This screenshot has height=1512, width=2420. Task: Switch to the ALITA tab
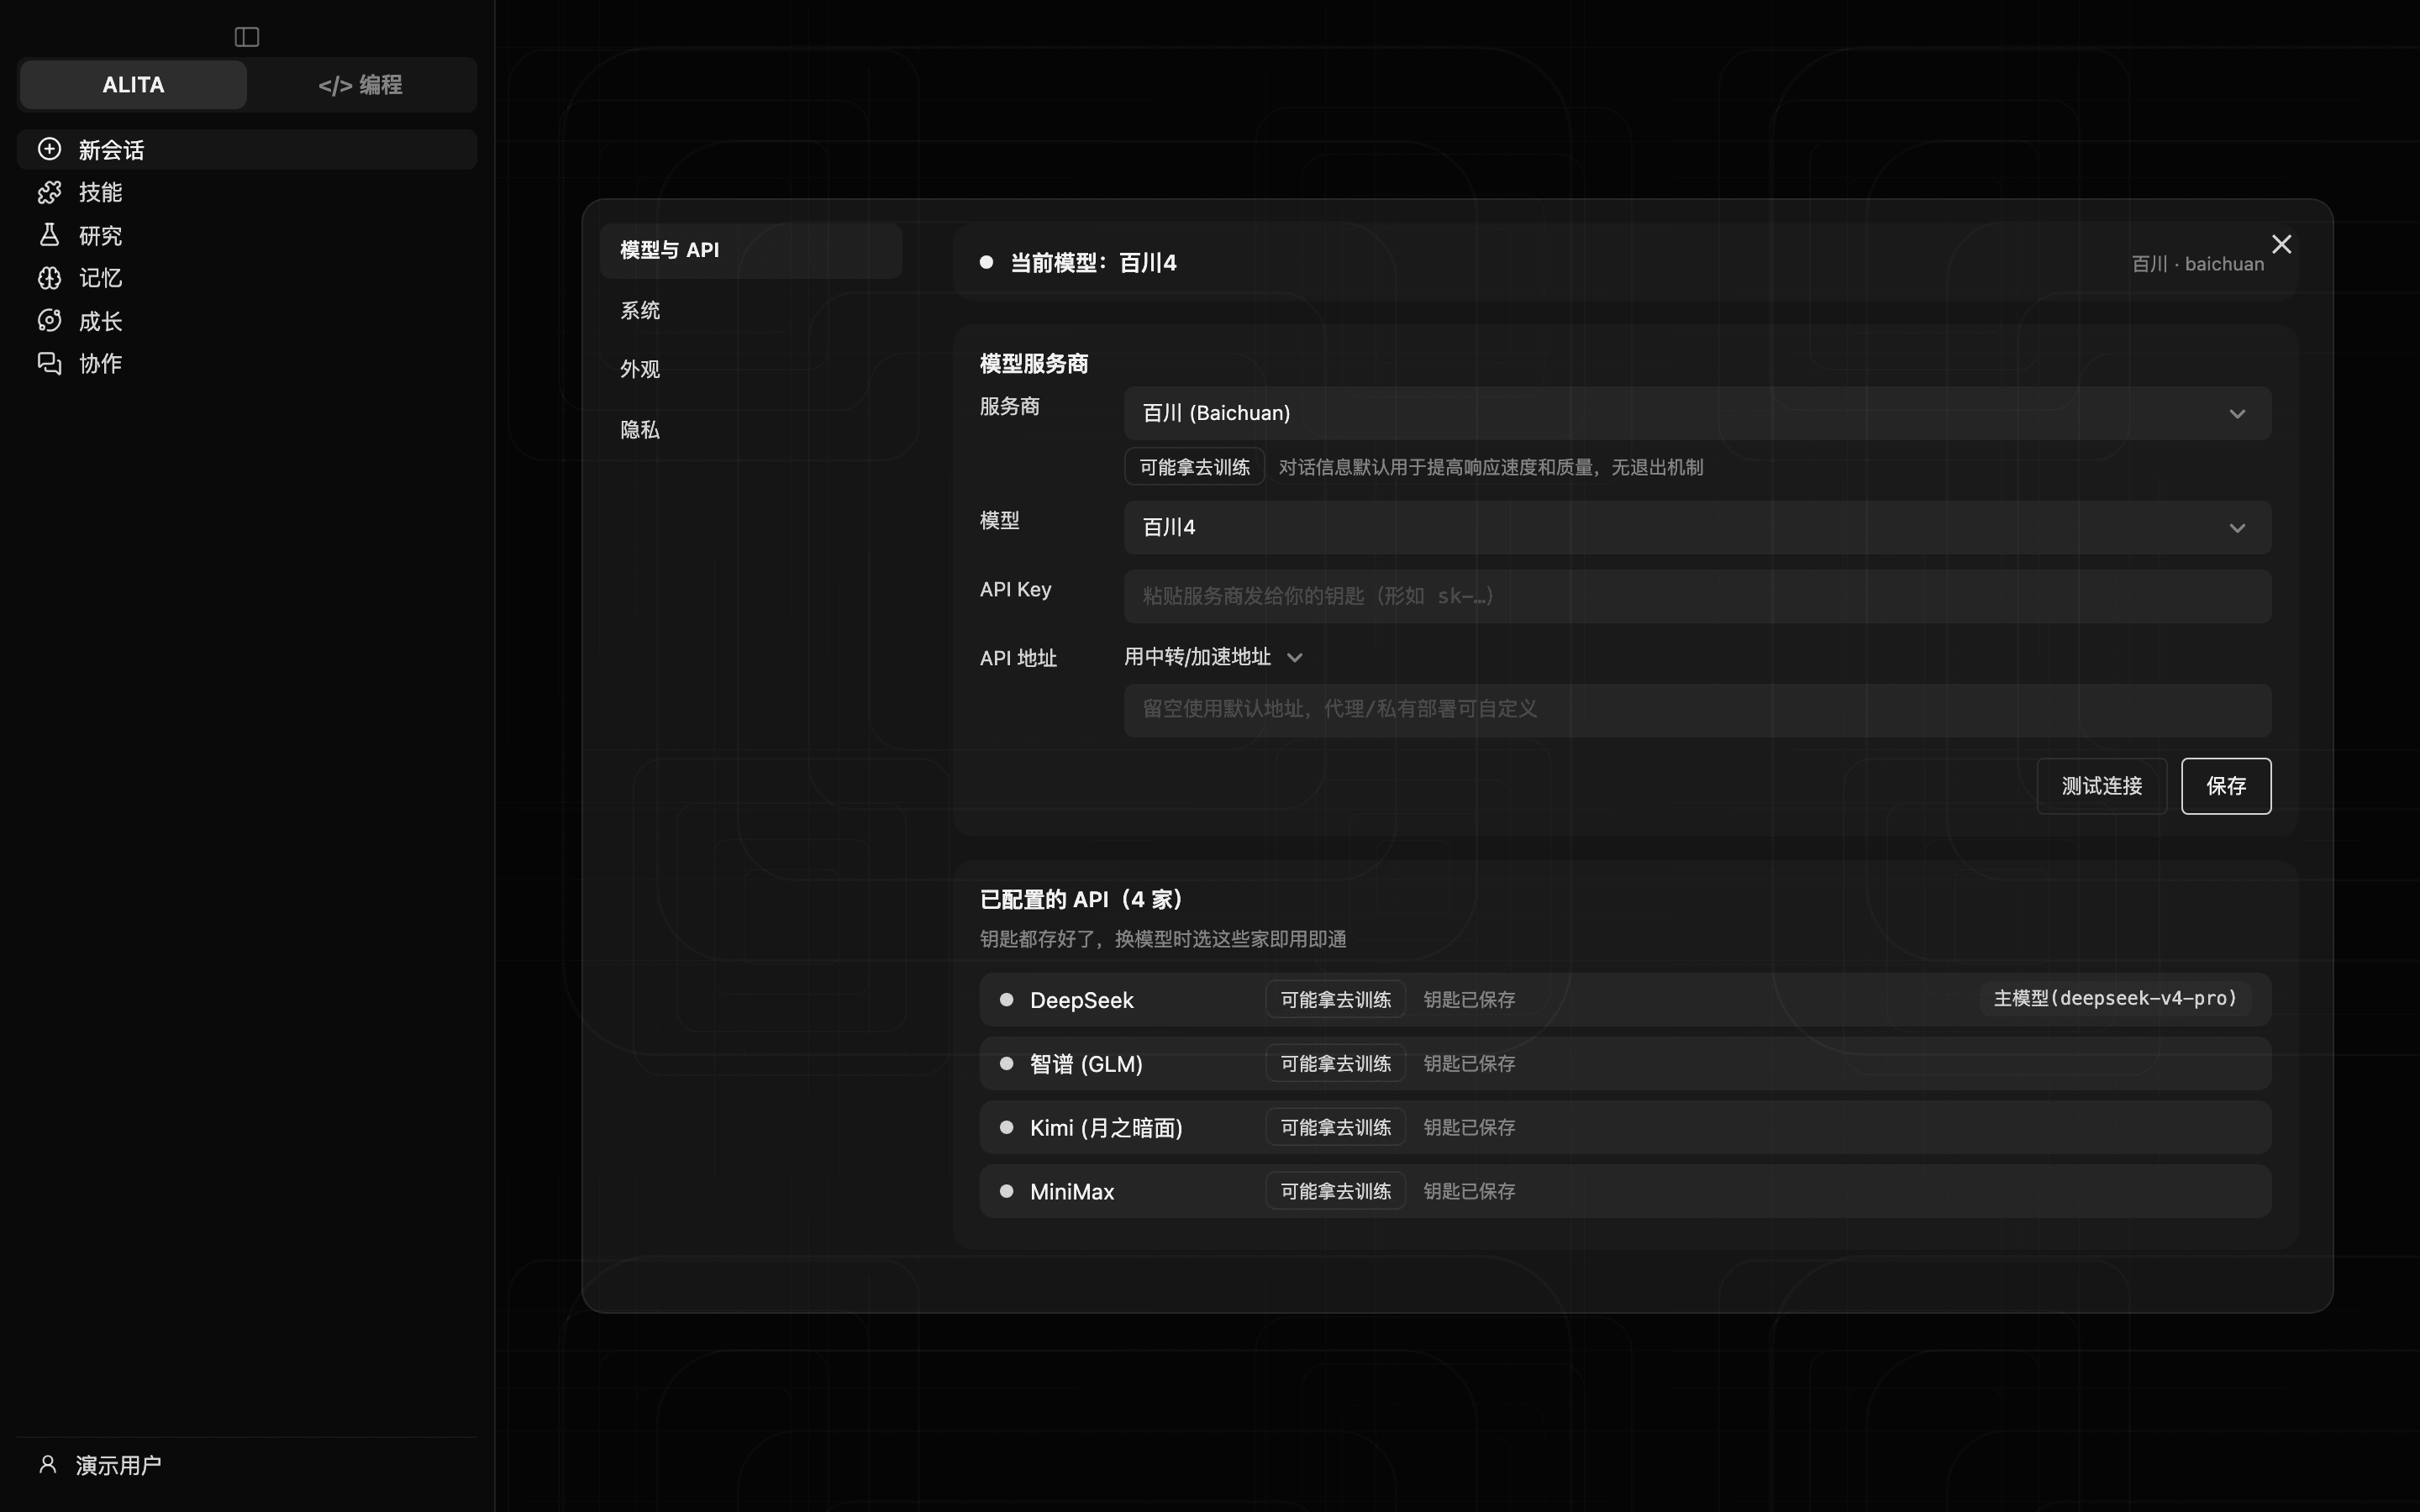pyautogui.click(x=133, y=85)
